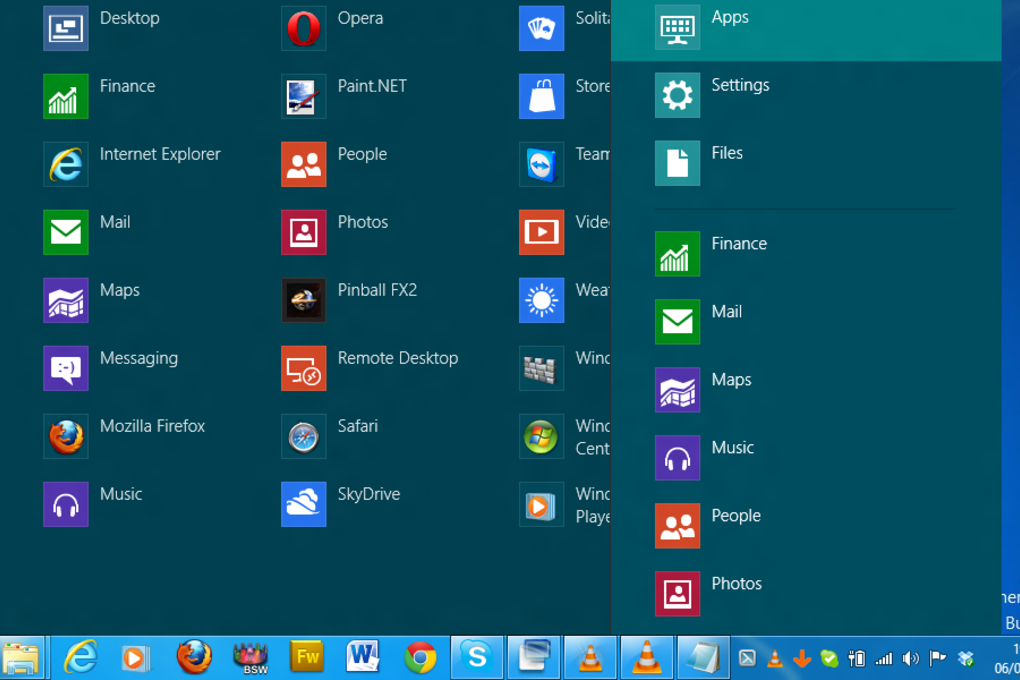Image resolution: width=1020 pixels, height=680 pixels.
Task: Click the orange down-arrow tray icon
Action: click(x=801, y=659)
